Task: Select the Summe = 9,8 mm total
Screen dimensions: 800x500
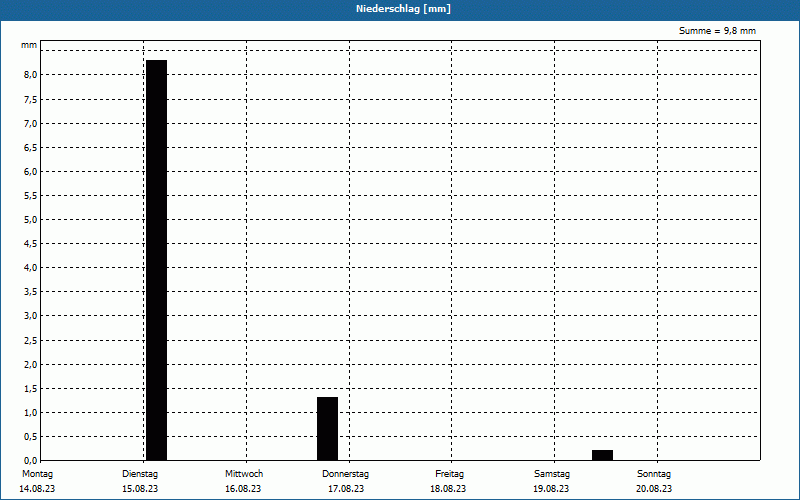Action: [717, 31]
